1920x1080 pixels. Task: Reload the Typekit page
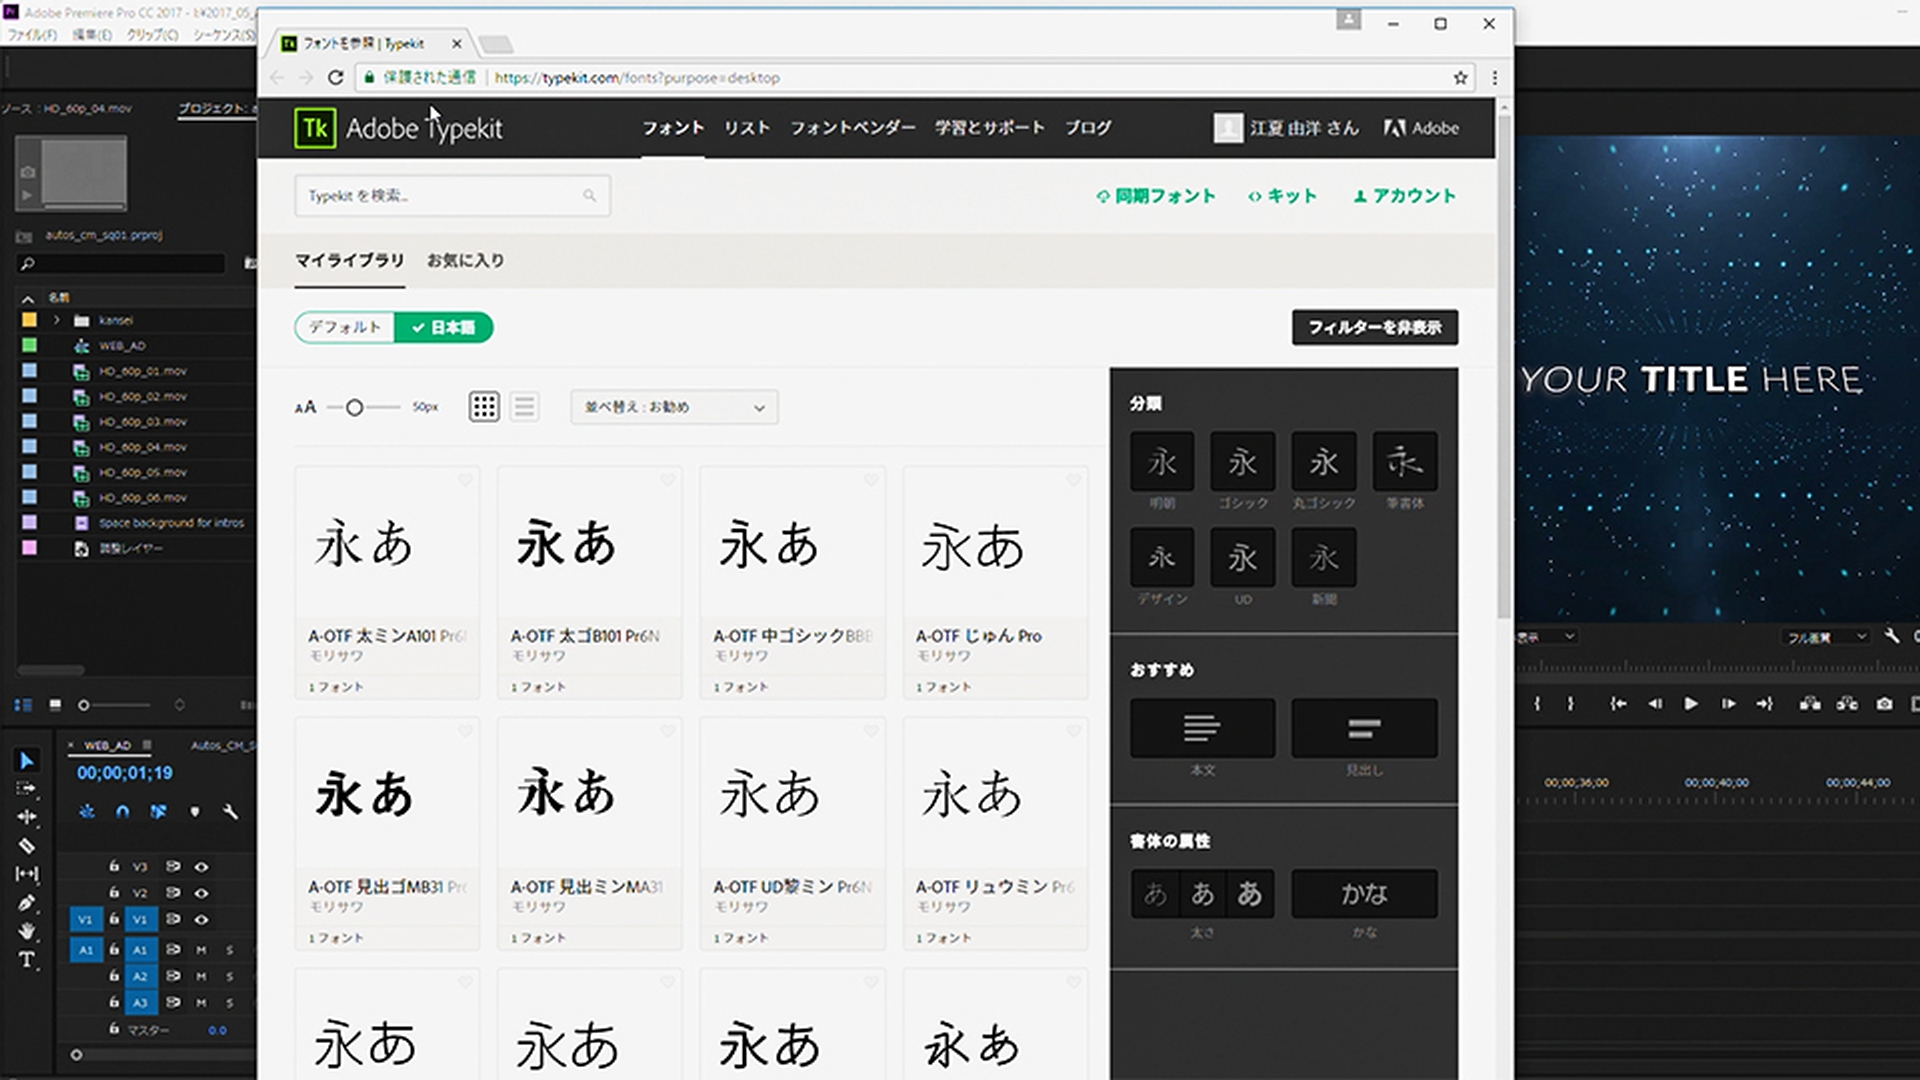coord(336,78)
